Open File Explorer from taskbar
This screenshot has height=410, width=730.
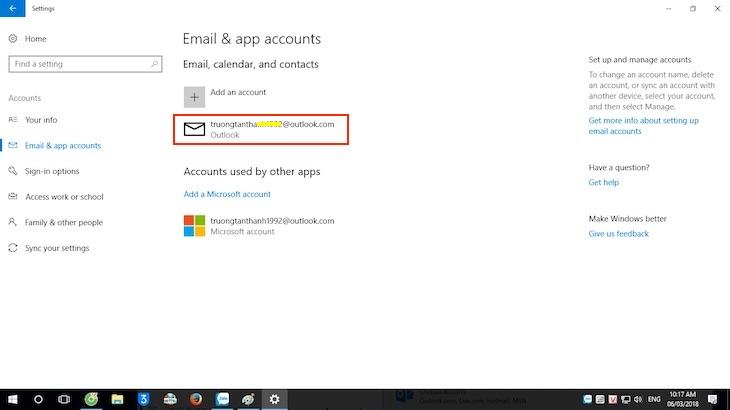(x=117, y=399)
